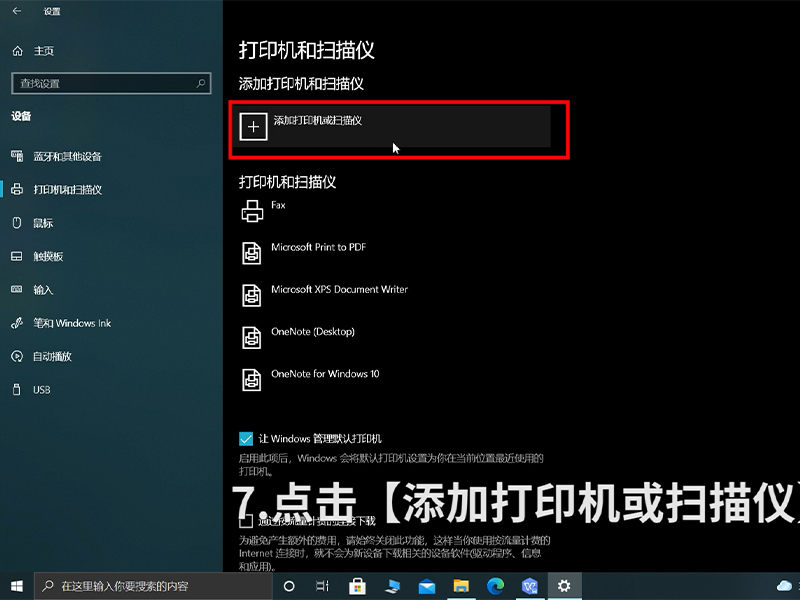Click the plus icon to add printer
Image resolution: width=800 pixels, height=600 pixels.
point(253,127)
